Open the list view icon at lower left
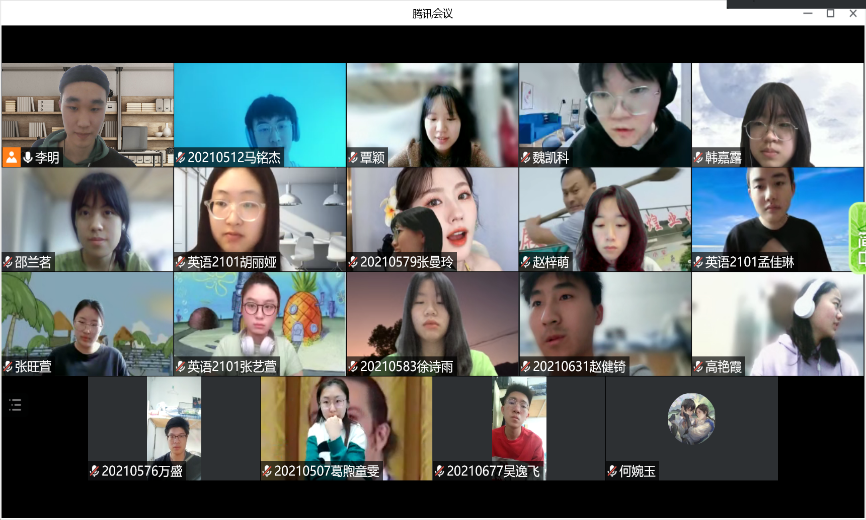This screenshot has height=520, width=866. pos(15,404)
